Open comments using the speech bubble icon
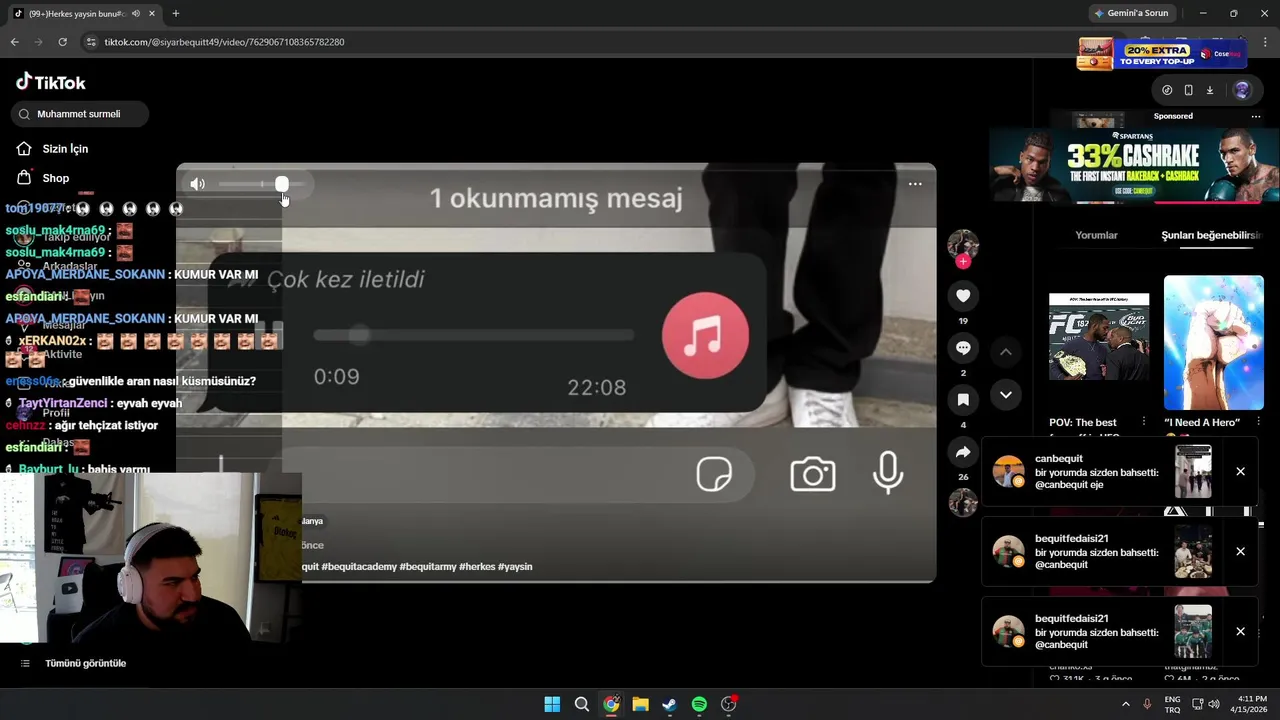Image resolution: width=1280 pixels, height=720 pixels. [963, 348]
